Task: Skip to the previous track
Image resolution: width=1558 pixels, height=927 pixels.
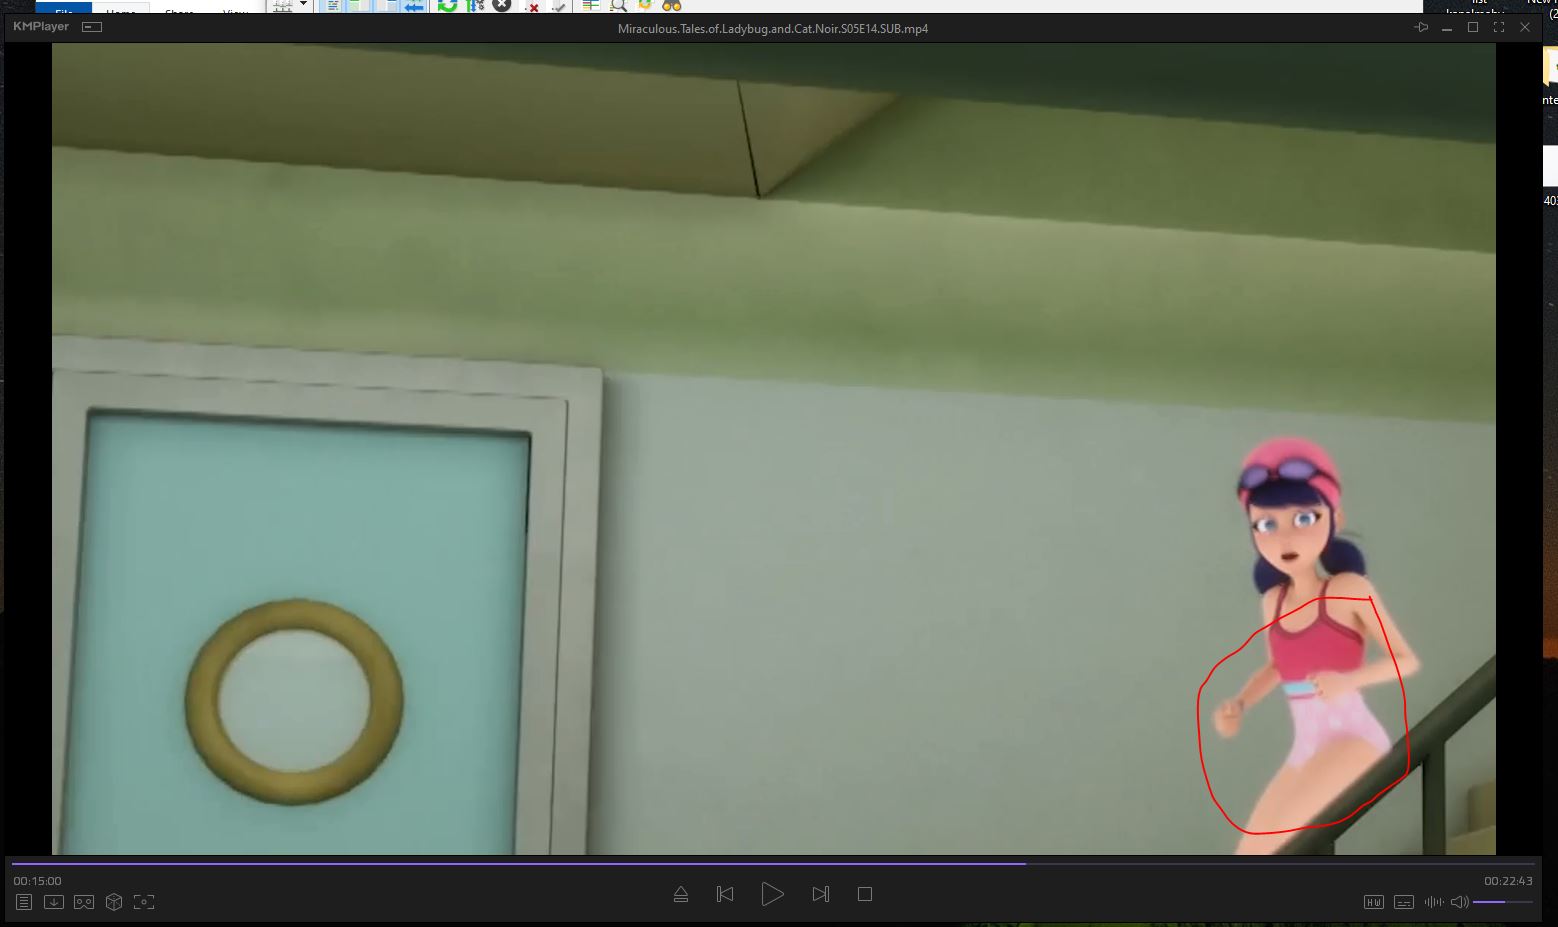Action: [x=726, y=894]
